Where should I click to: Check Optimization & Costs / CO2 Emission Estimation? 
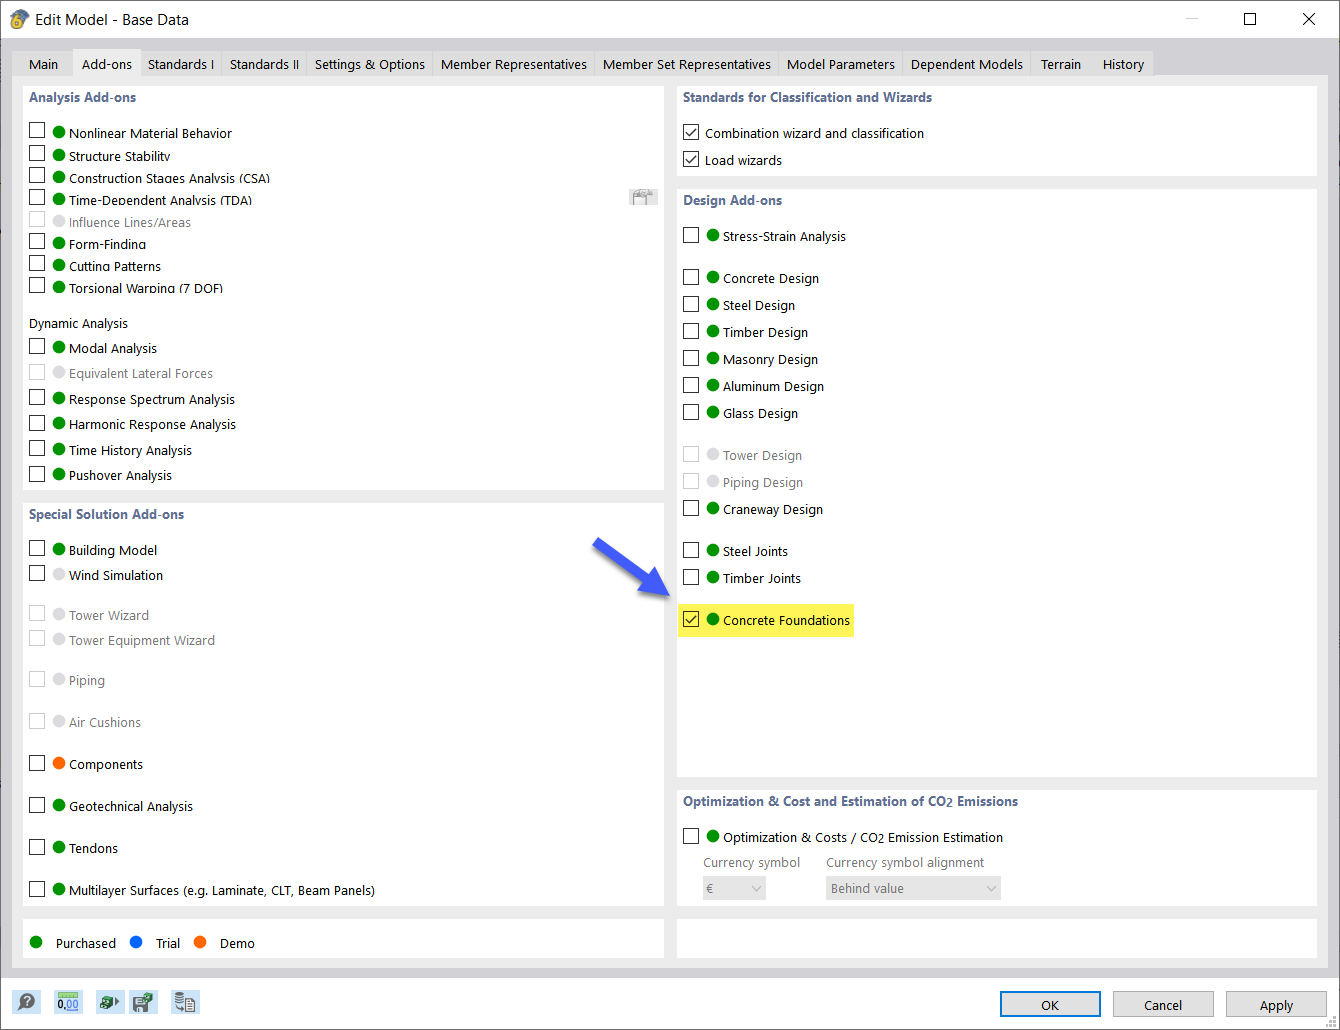point(691,835)
